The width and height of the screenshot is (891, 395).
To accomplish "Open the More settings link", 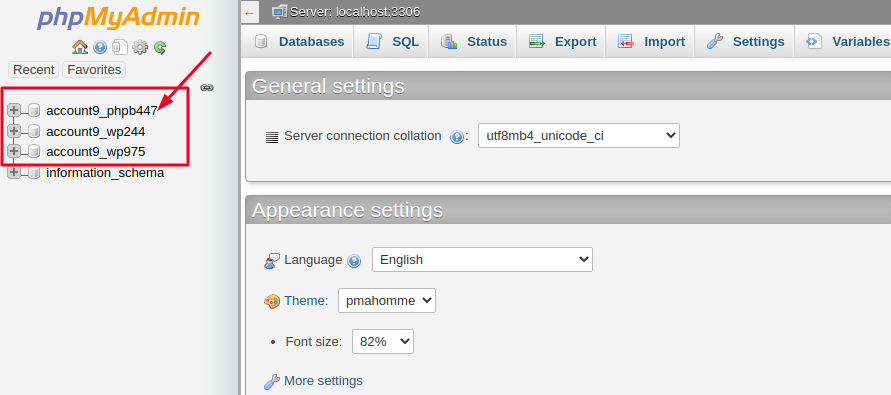I will pyautogui.click(x=323, y=380).
